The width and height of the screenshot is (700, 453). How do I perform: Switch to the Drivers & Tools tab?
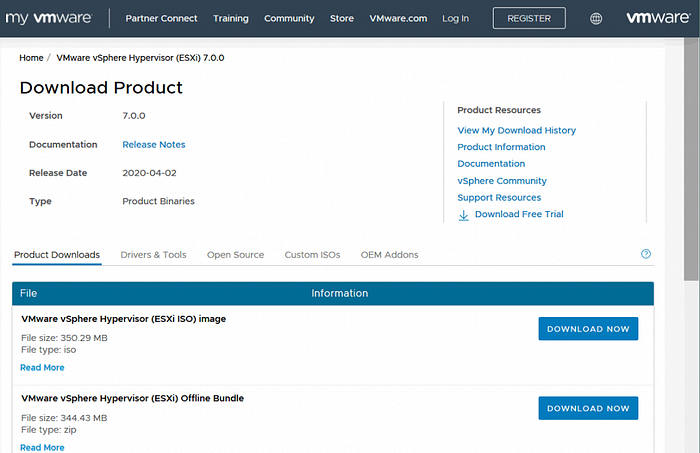coord(153,255)
